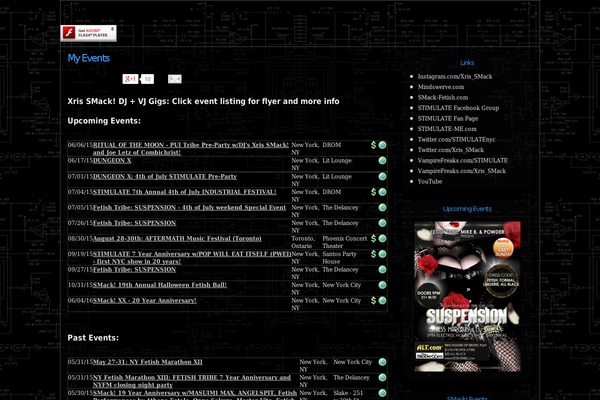The image size is (600, 400).
Task: Click the globe icon for SMack! 19 Year Anniversary
Action: (x=382, y=393)
